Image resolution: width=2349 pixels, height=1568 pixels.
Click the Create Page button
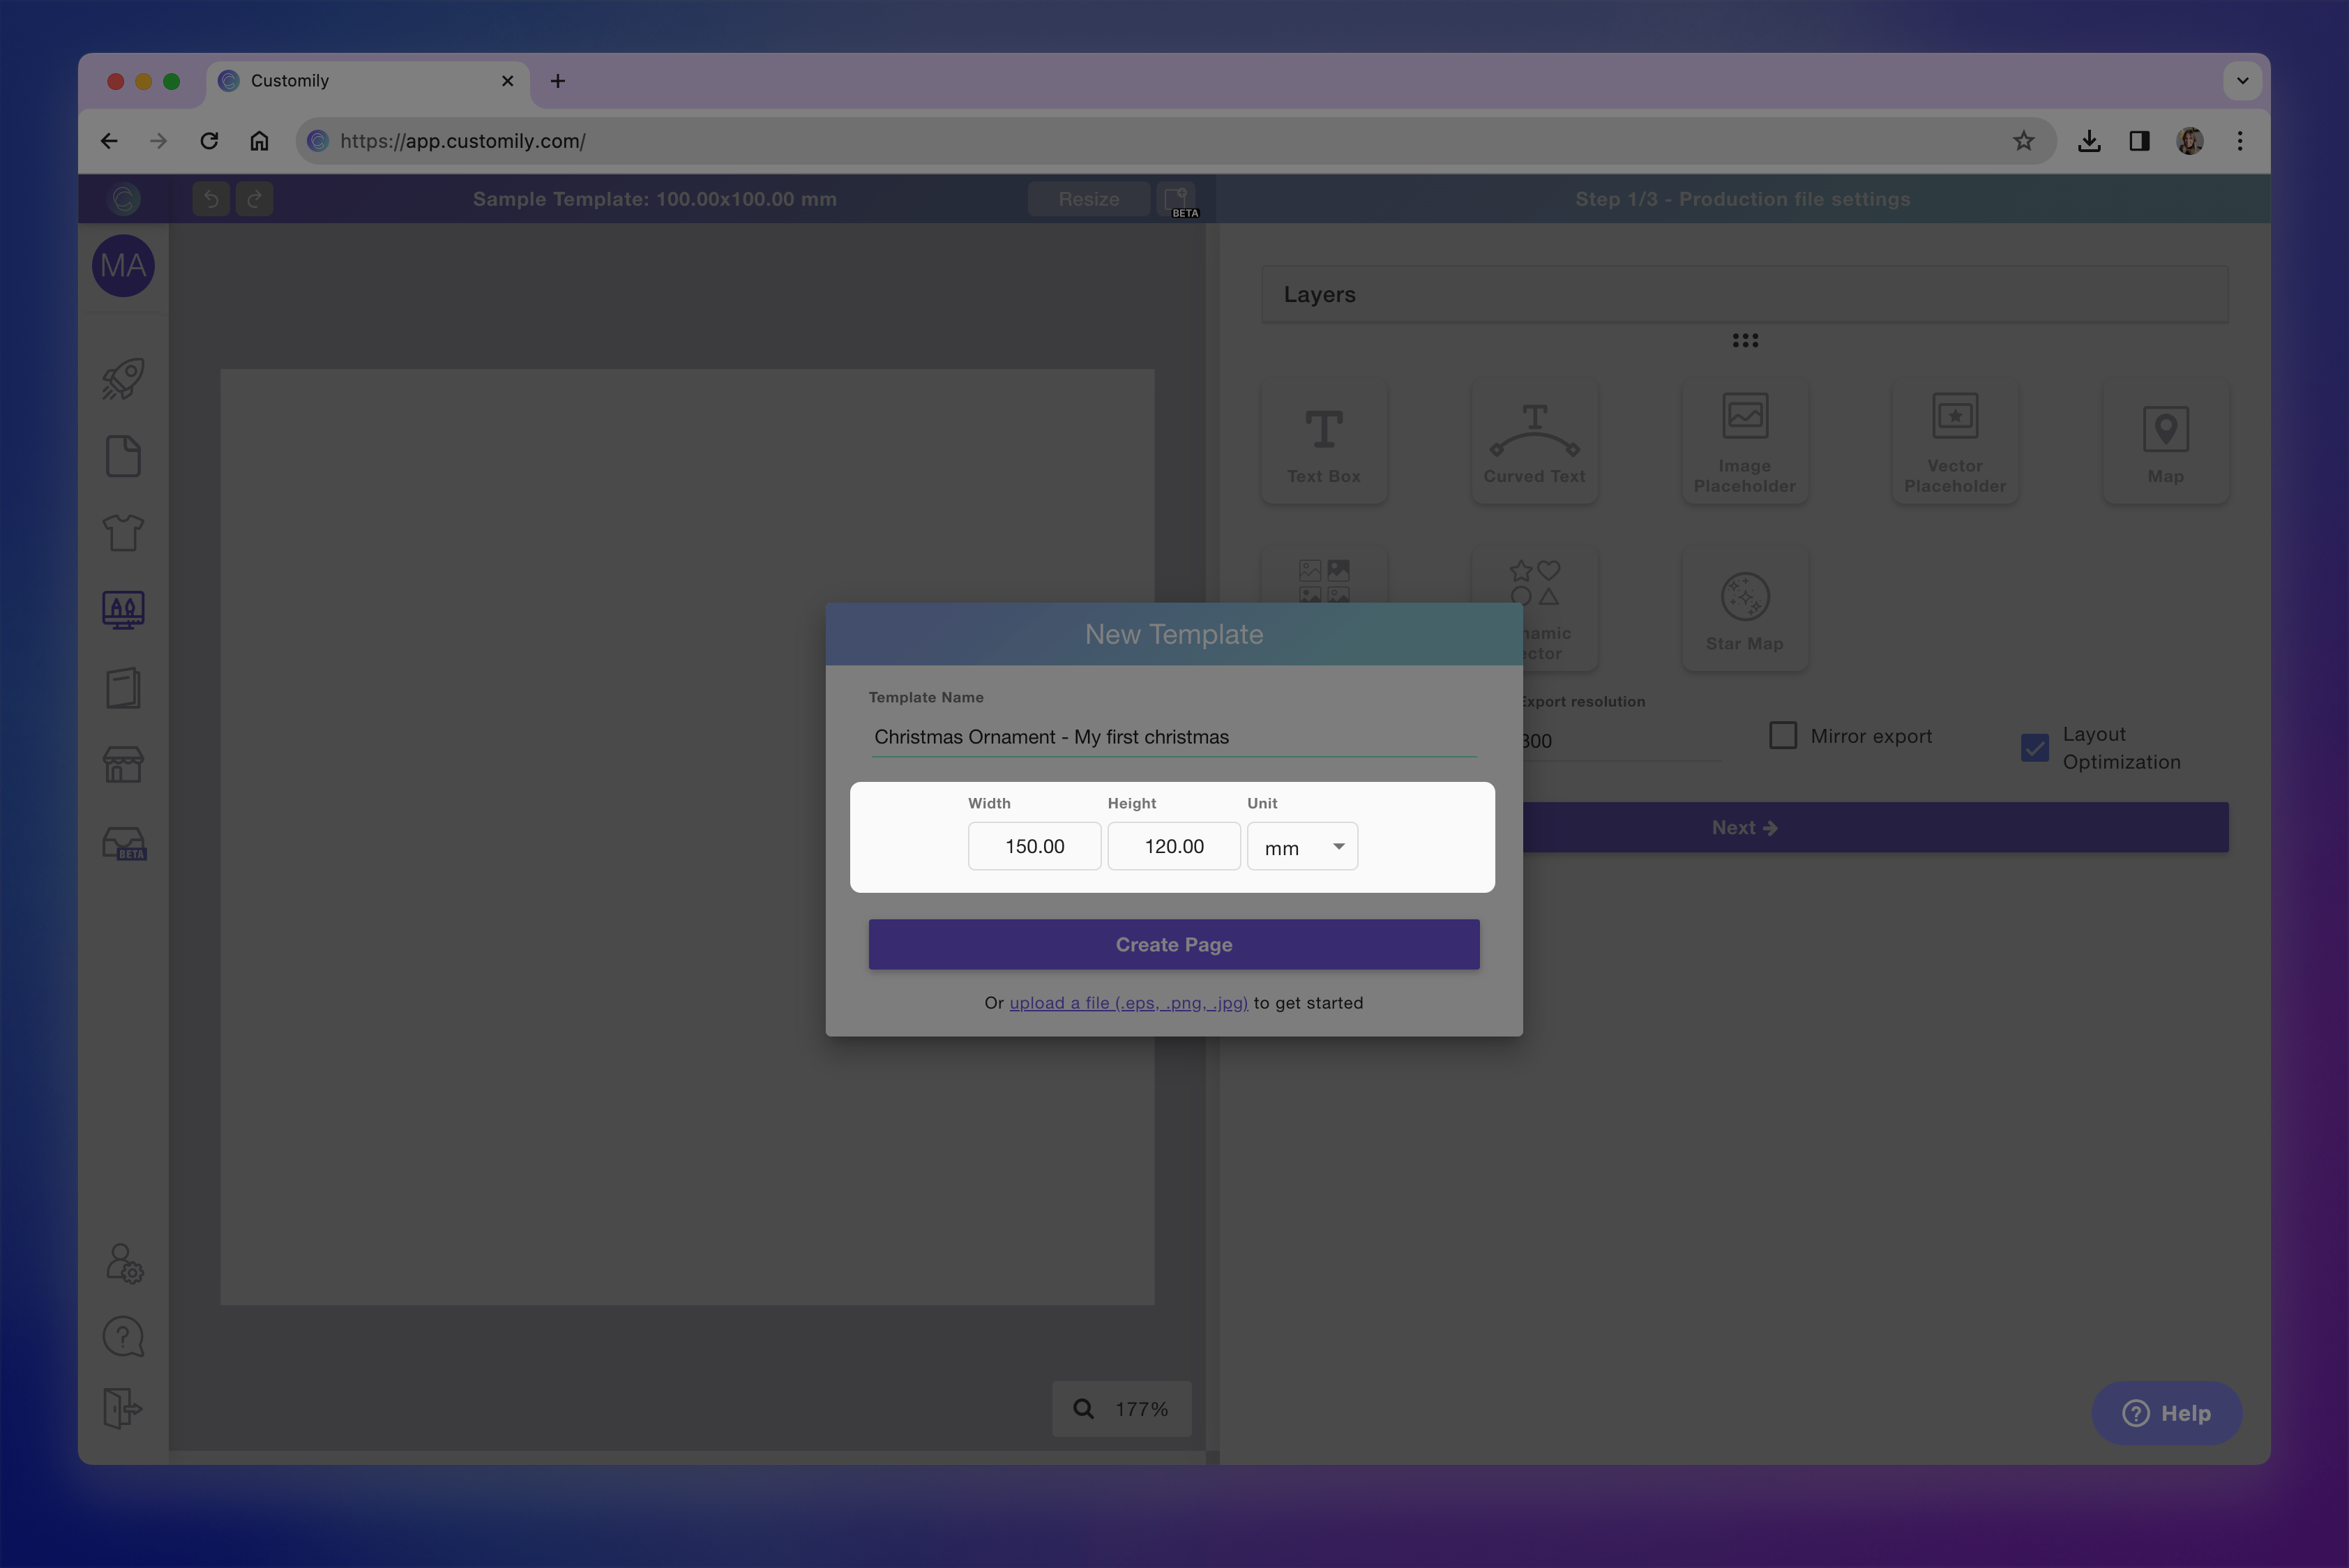coord(1173,944)
